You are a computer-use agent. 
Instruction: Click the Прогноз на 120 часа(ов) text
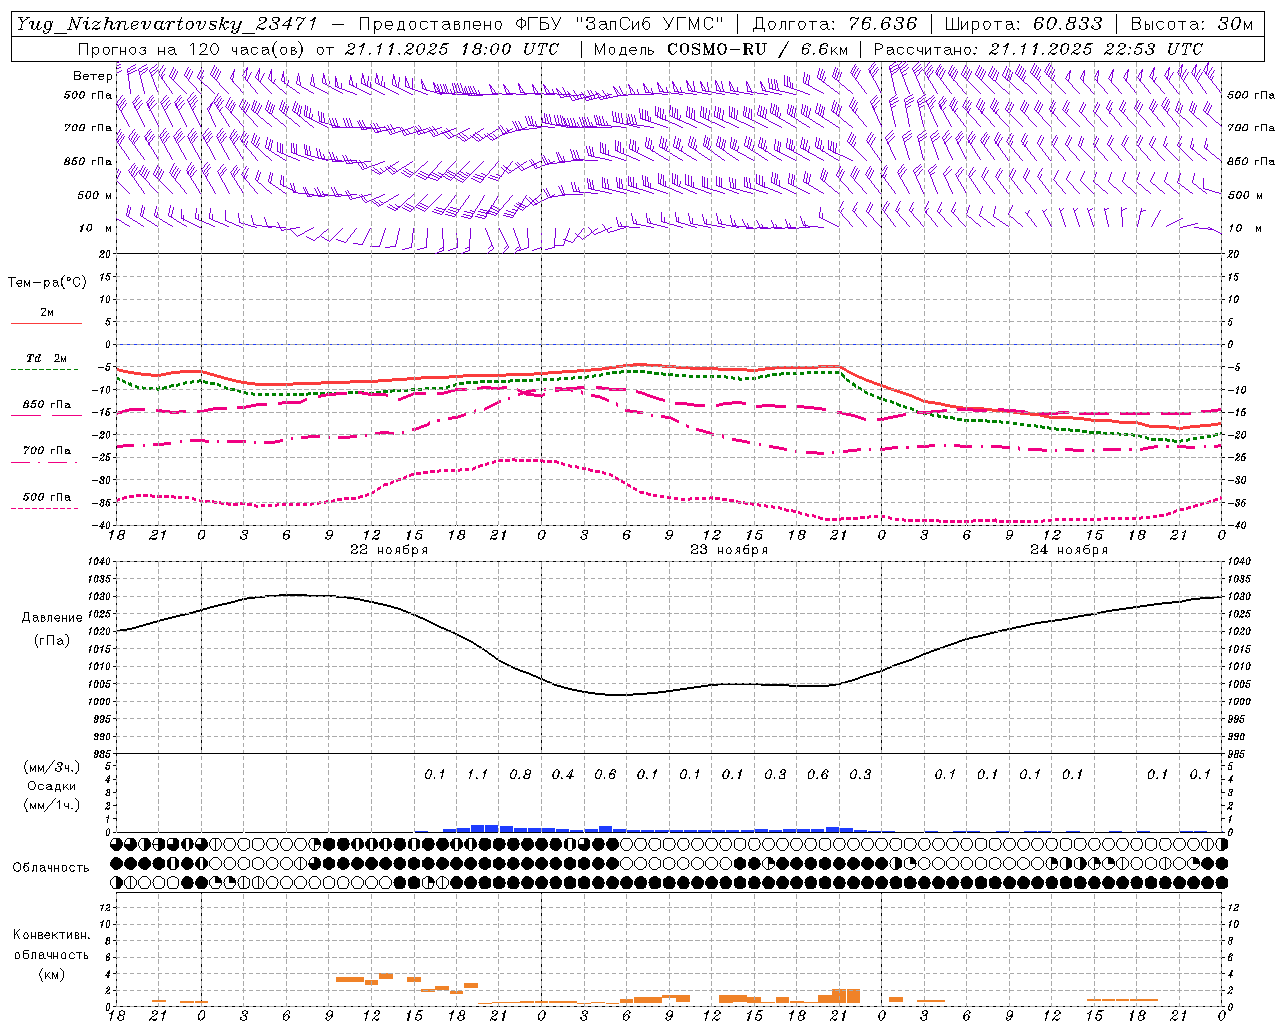(x=192, y=48)
